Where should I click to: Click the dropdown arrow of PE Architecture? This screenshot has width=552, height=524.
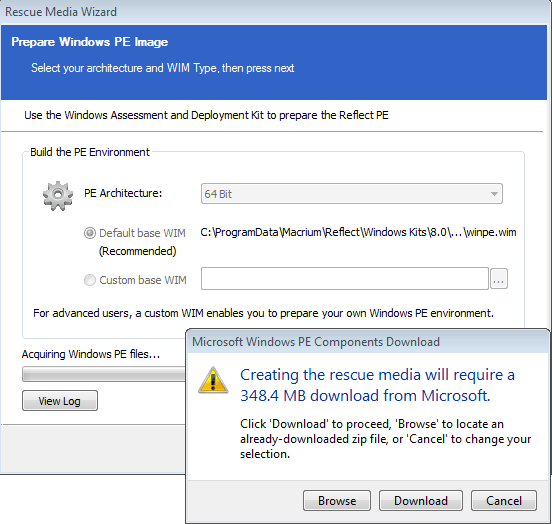point(494,194)
